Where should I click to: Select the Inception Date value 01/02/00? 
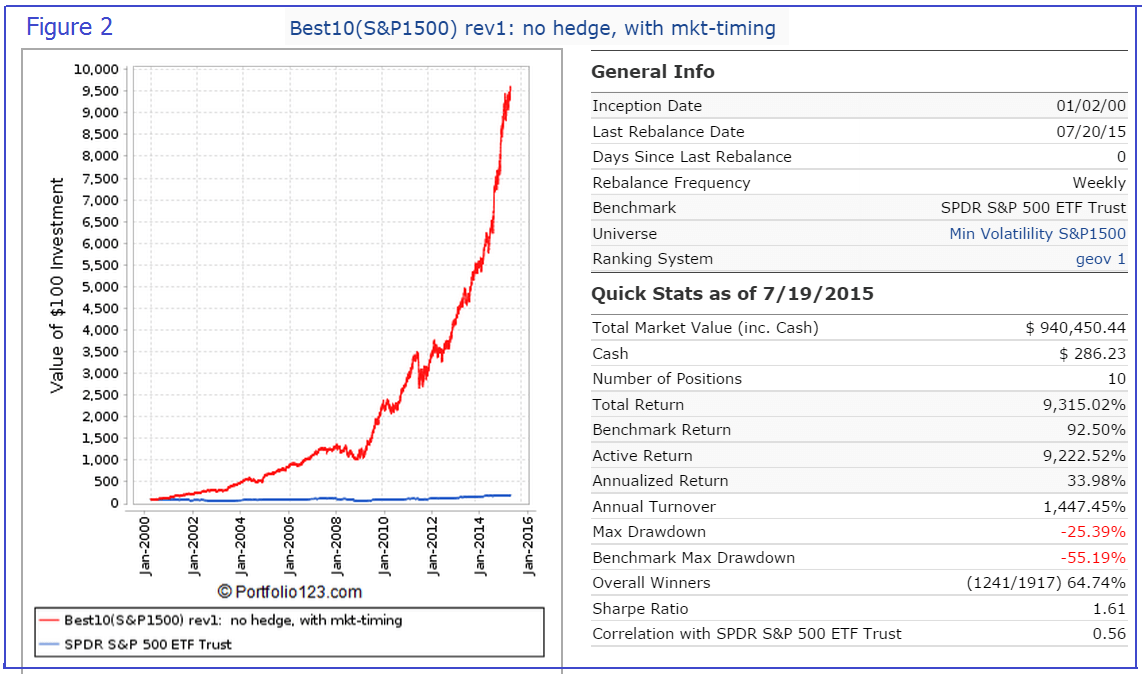click(1091, 106)
